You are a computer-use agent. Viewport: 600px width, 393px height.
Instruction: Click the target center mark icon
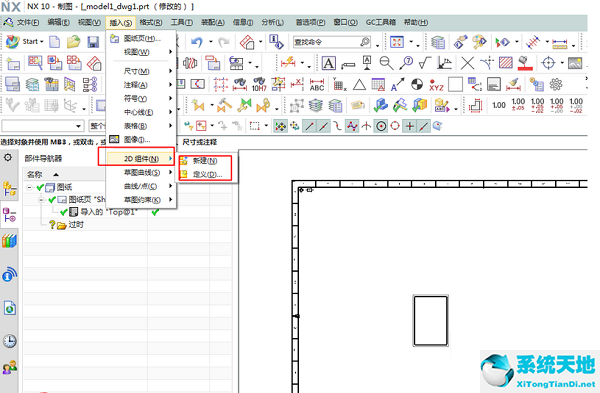tap(548, 63)
